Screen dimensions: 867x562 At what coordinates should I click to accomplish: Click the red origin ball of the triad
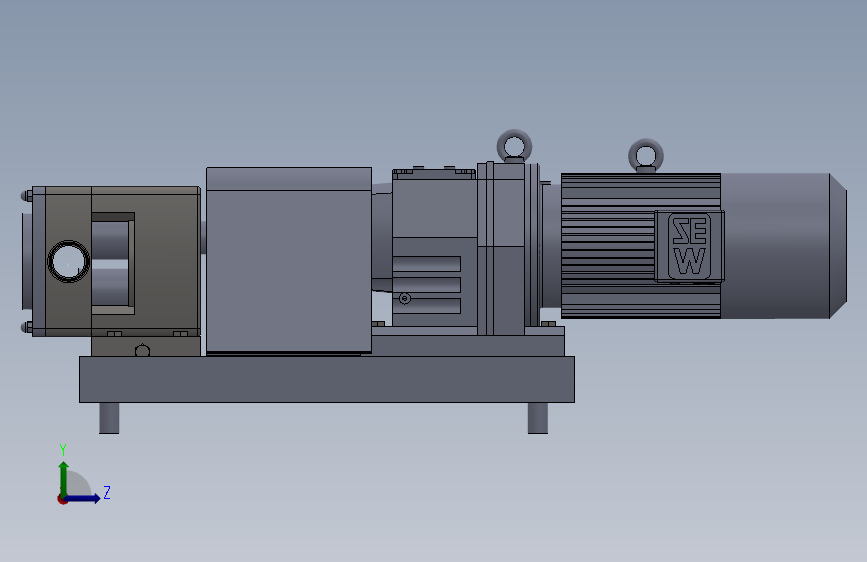tap(62, 499)
